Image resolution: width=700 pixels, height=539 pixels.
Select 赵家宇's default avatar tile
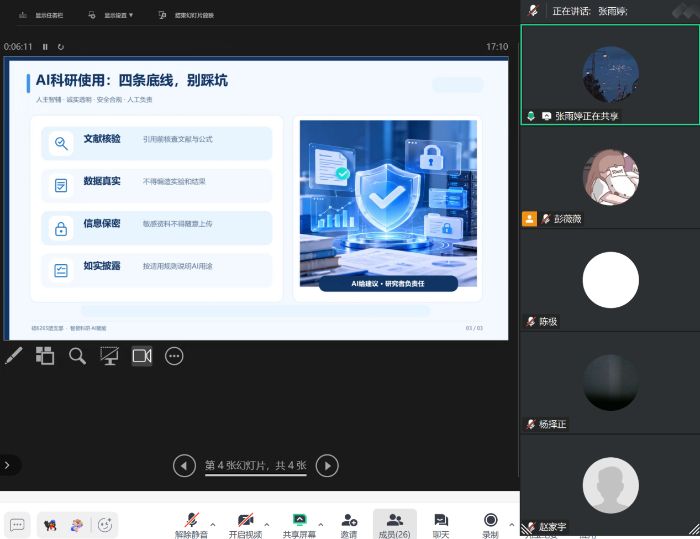click(x=611, y=485)
